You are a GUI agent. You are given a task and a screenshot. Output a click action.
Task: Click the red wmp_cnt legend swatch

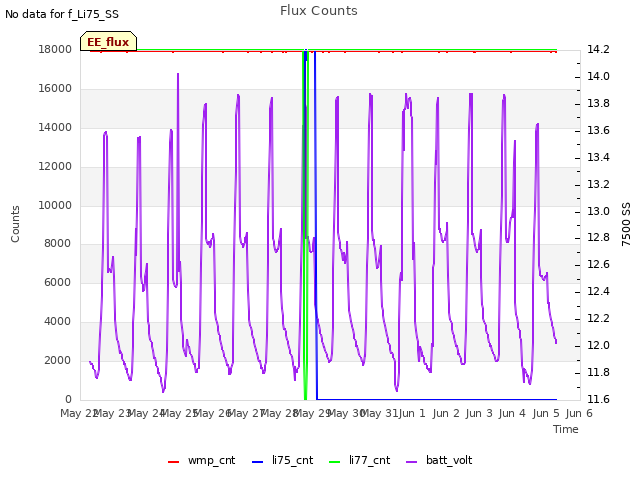pyautogui.click(x=173, y=462)
